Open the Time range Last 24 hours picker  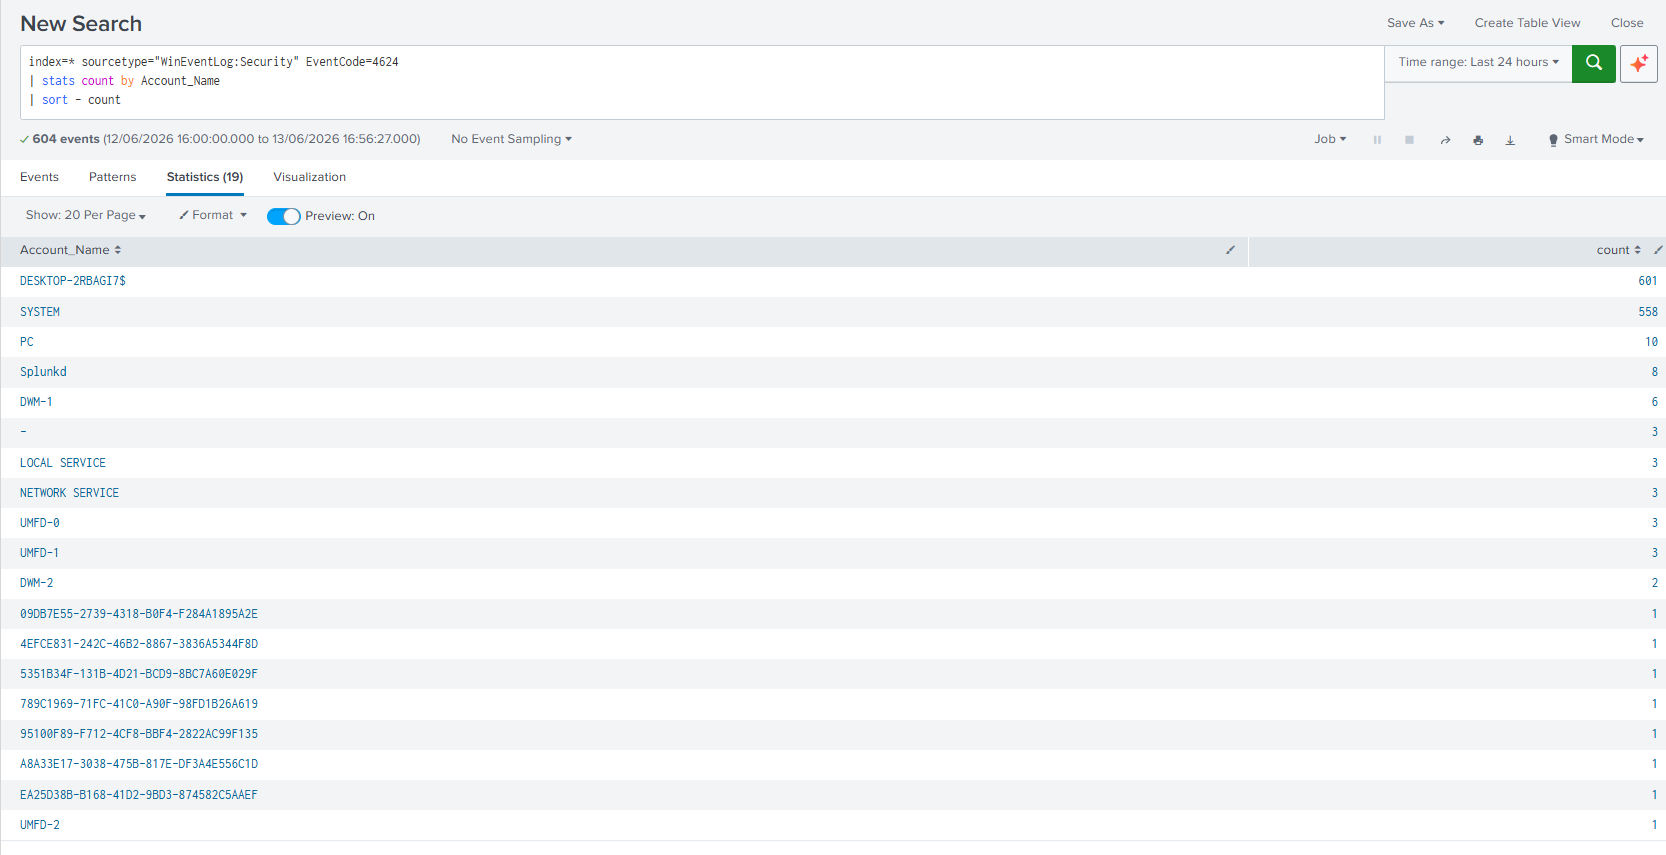point(1478,62)
